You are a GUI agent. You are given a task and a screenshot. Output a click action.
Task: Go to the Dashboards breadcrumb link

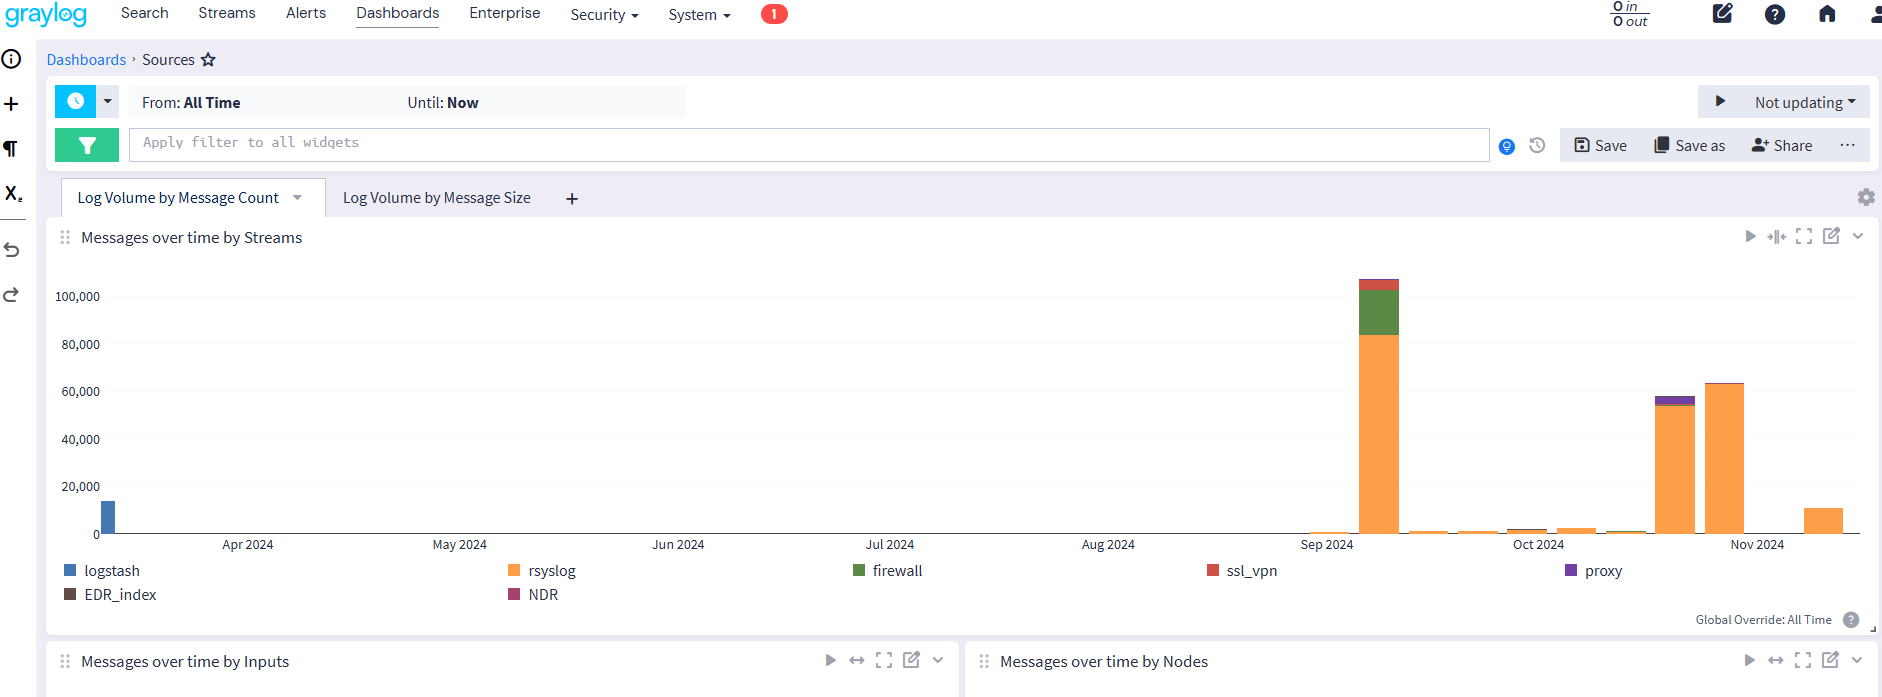[x=86, y=60]
